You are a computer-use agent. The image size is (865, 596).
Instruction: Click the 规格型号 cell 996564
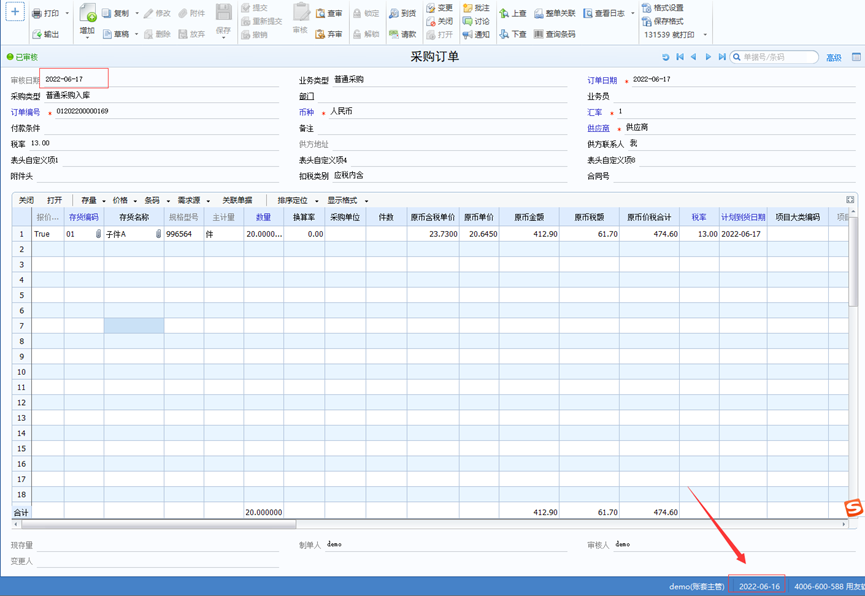click(x=184, y=234)
